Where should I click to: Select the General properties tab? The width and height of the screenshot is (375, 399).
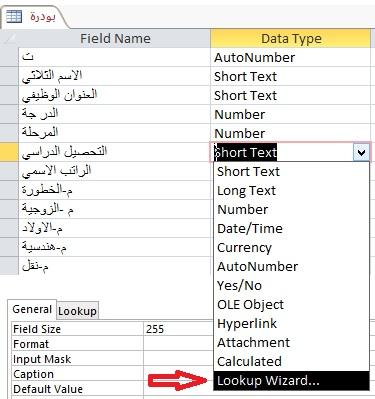coord(32,309)
